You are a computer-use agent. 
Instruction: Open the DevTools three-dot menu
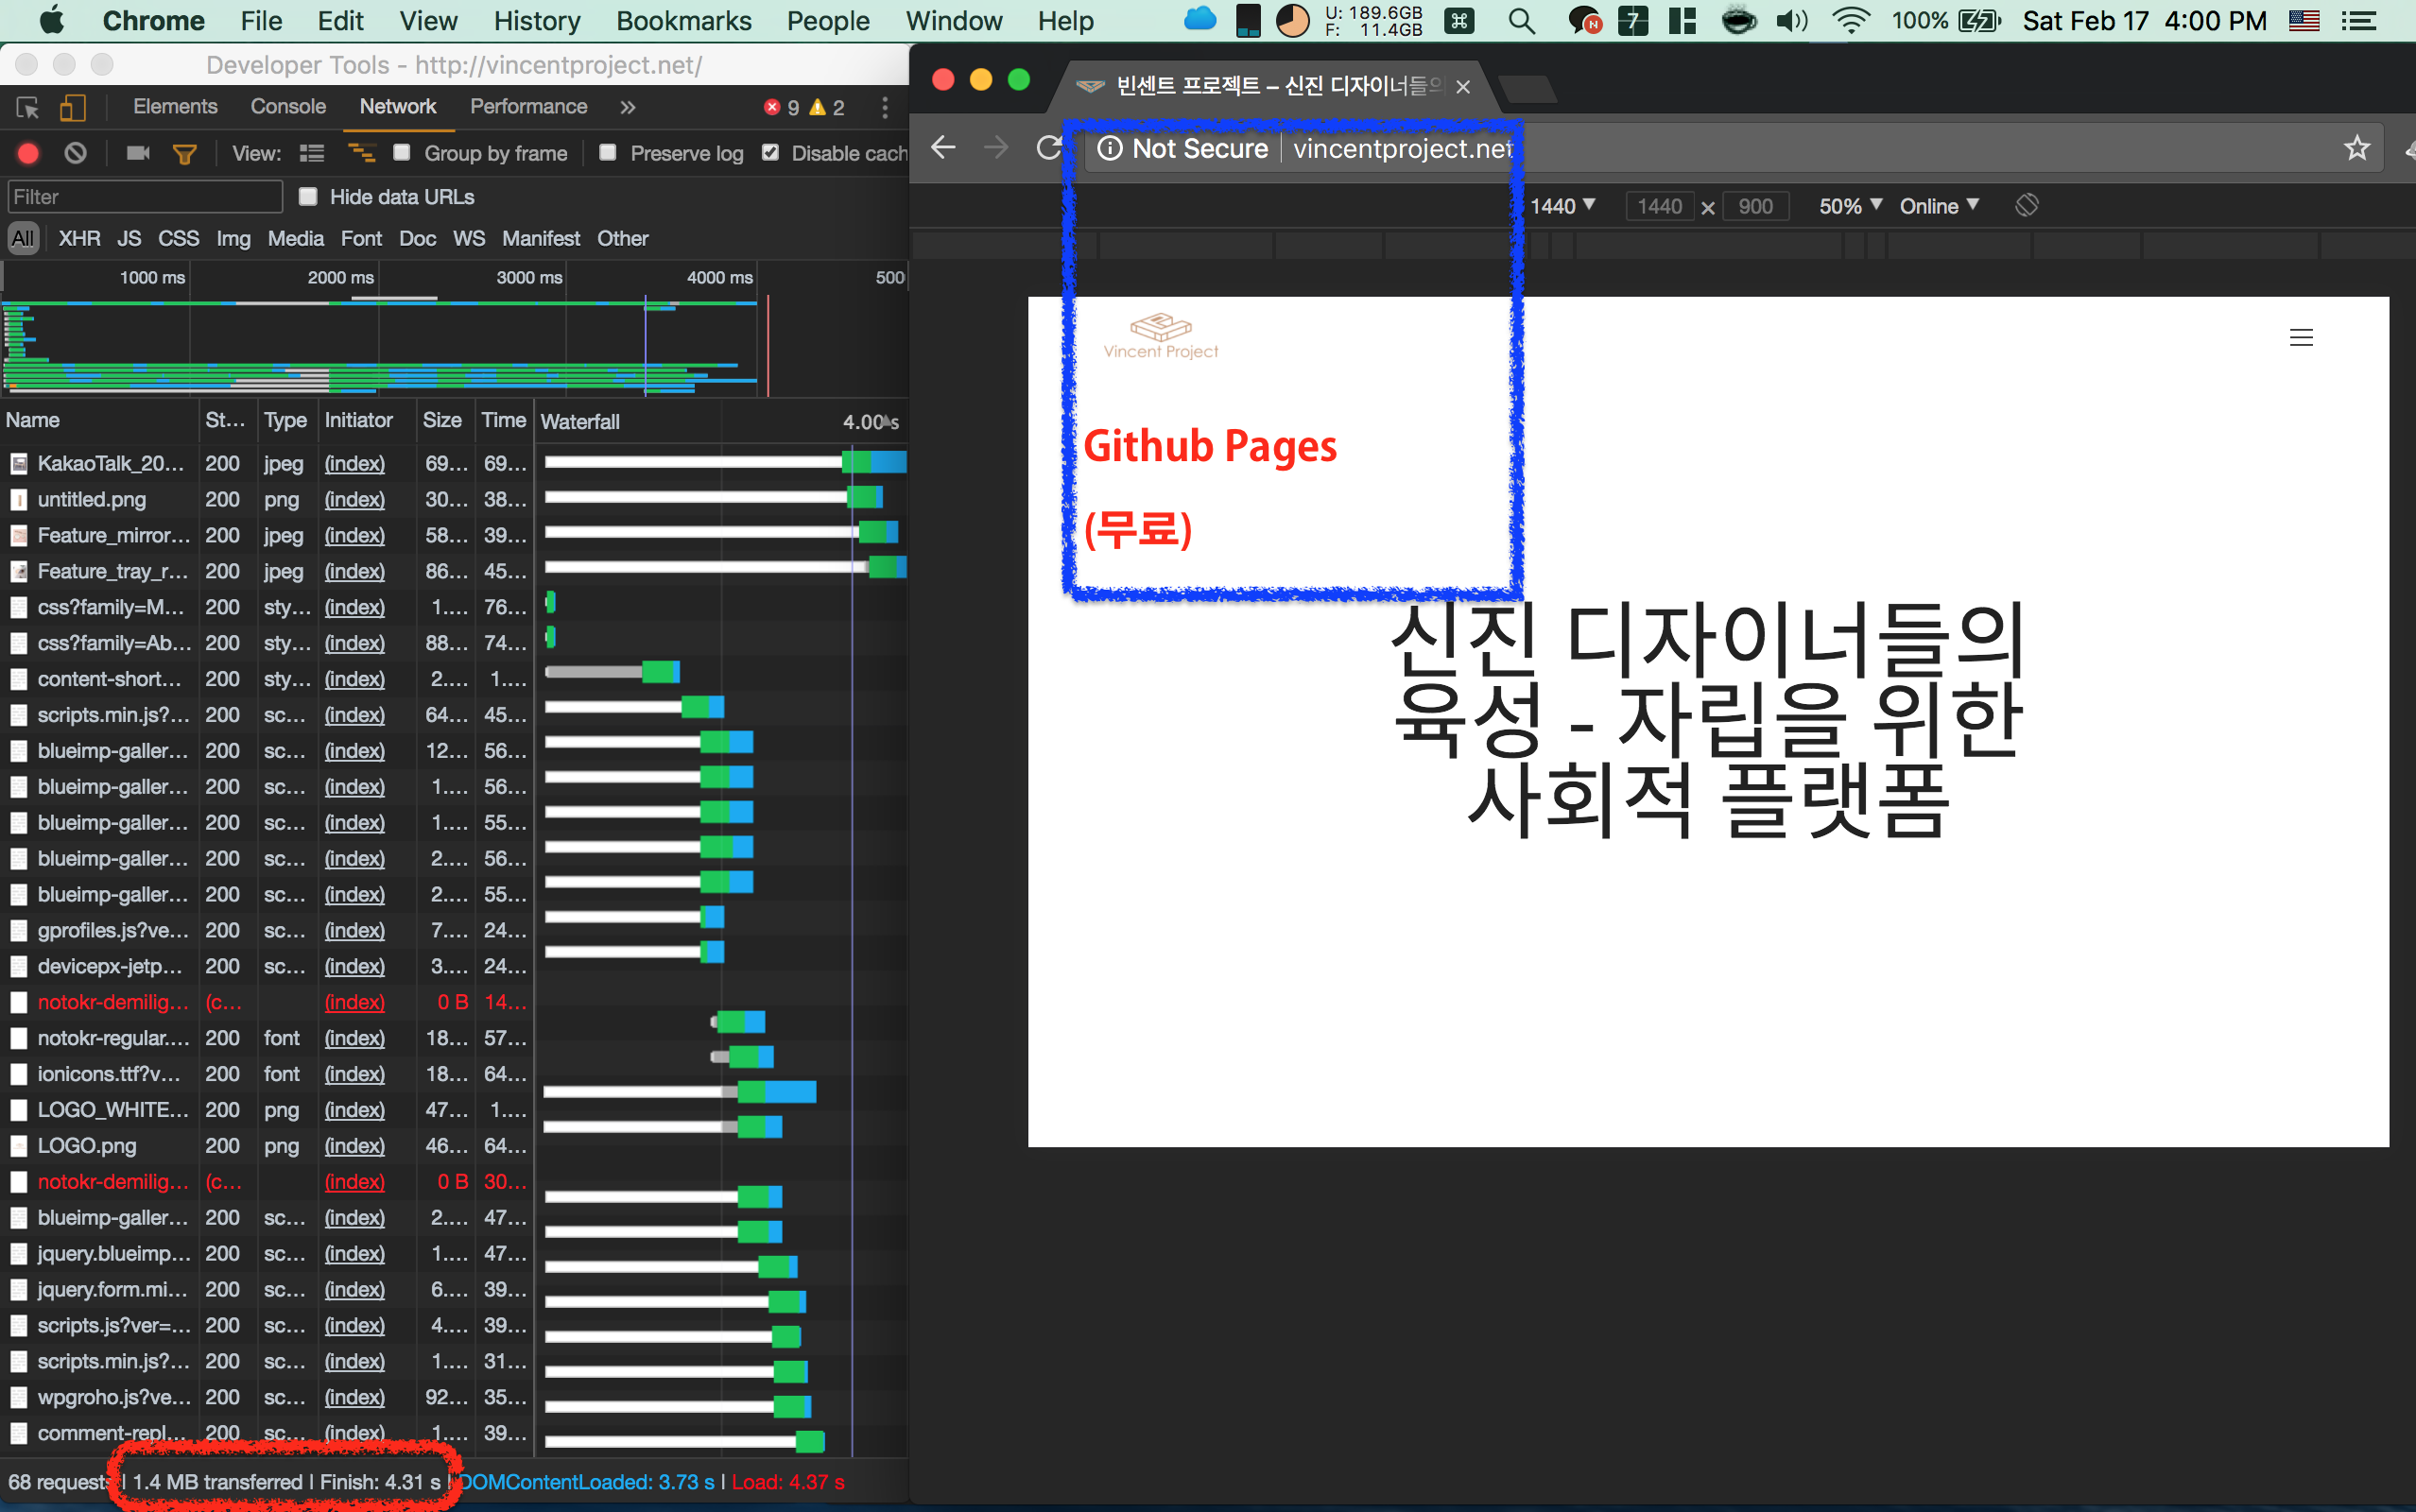pyautogui.click(x=885, y=107)
